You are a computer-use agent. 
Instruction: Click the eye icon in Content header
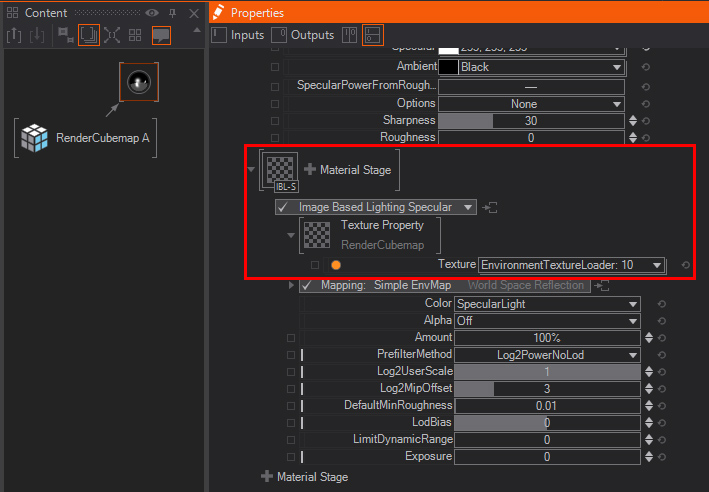(x=152, y=13)
